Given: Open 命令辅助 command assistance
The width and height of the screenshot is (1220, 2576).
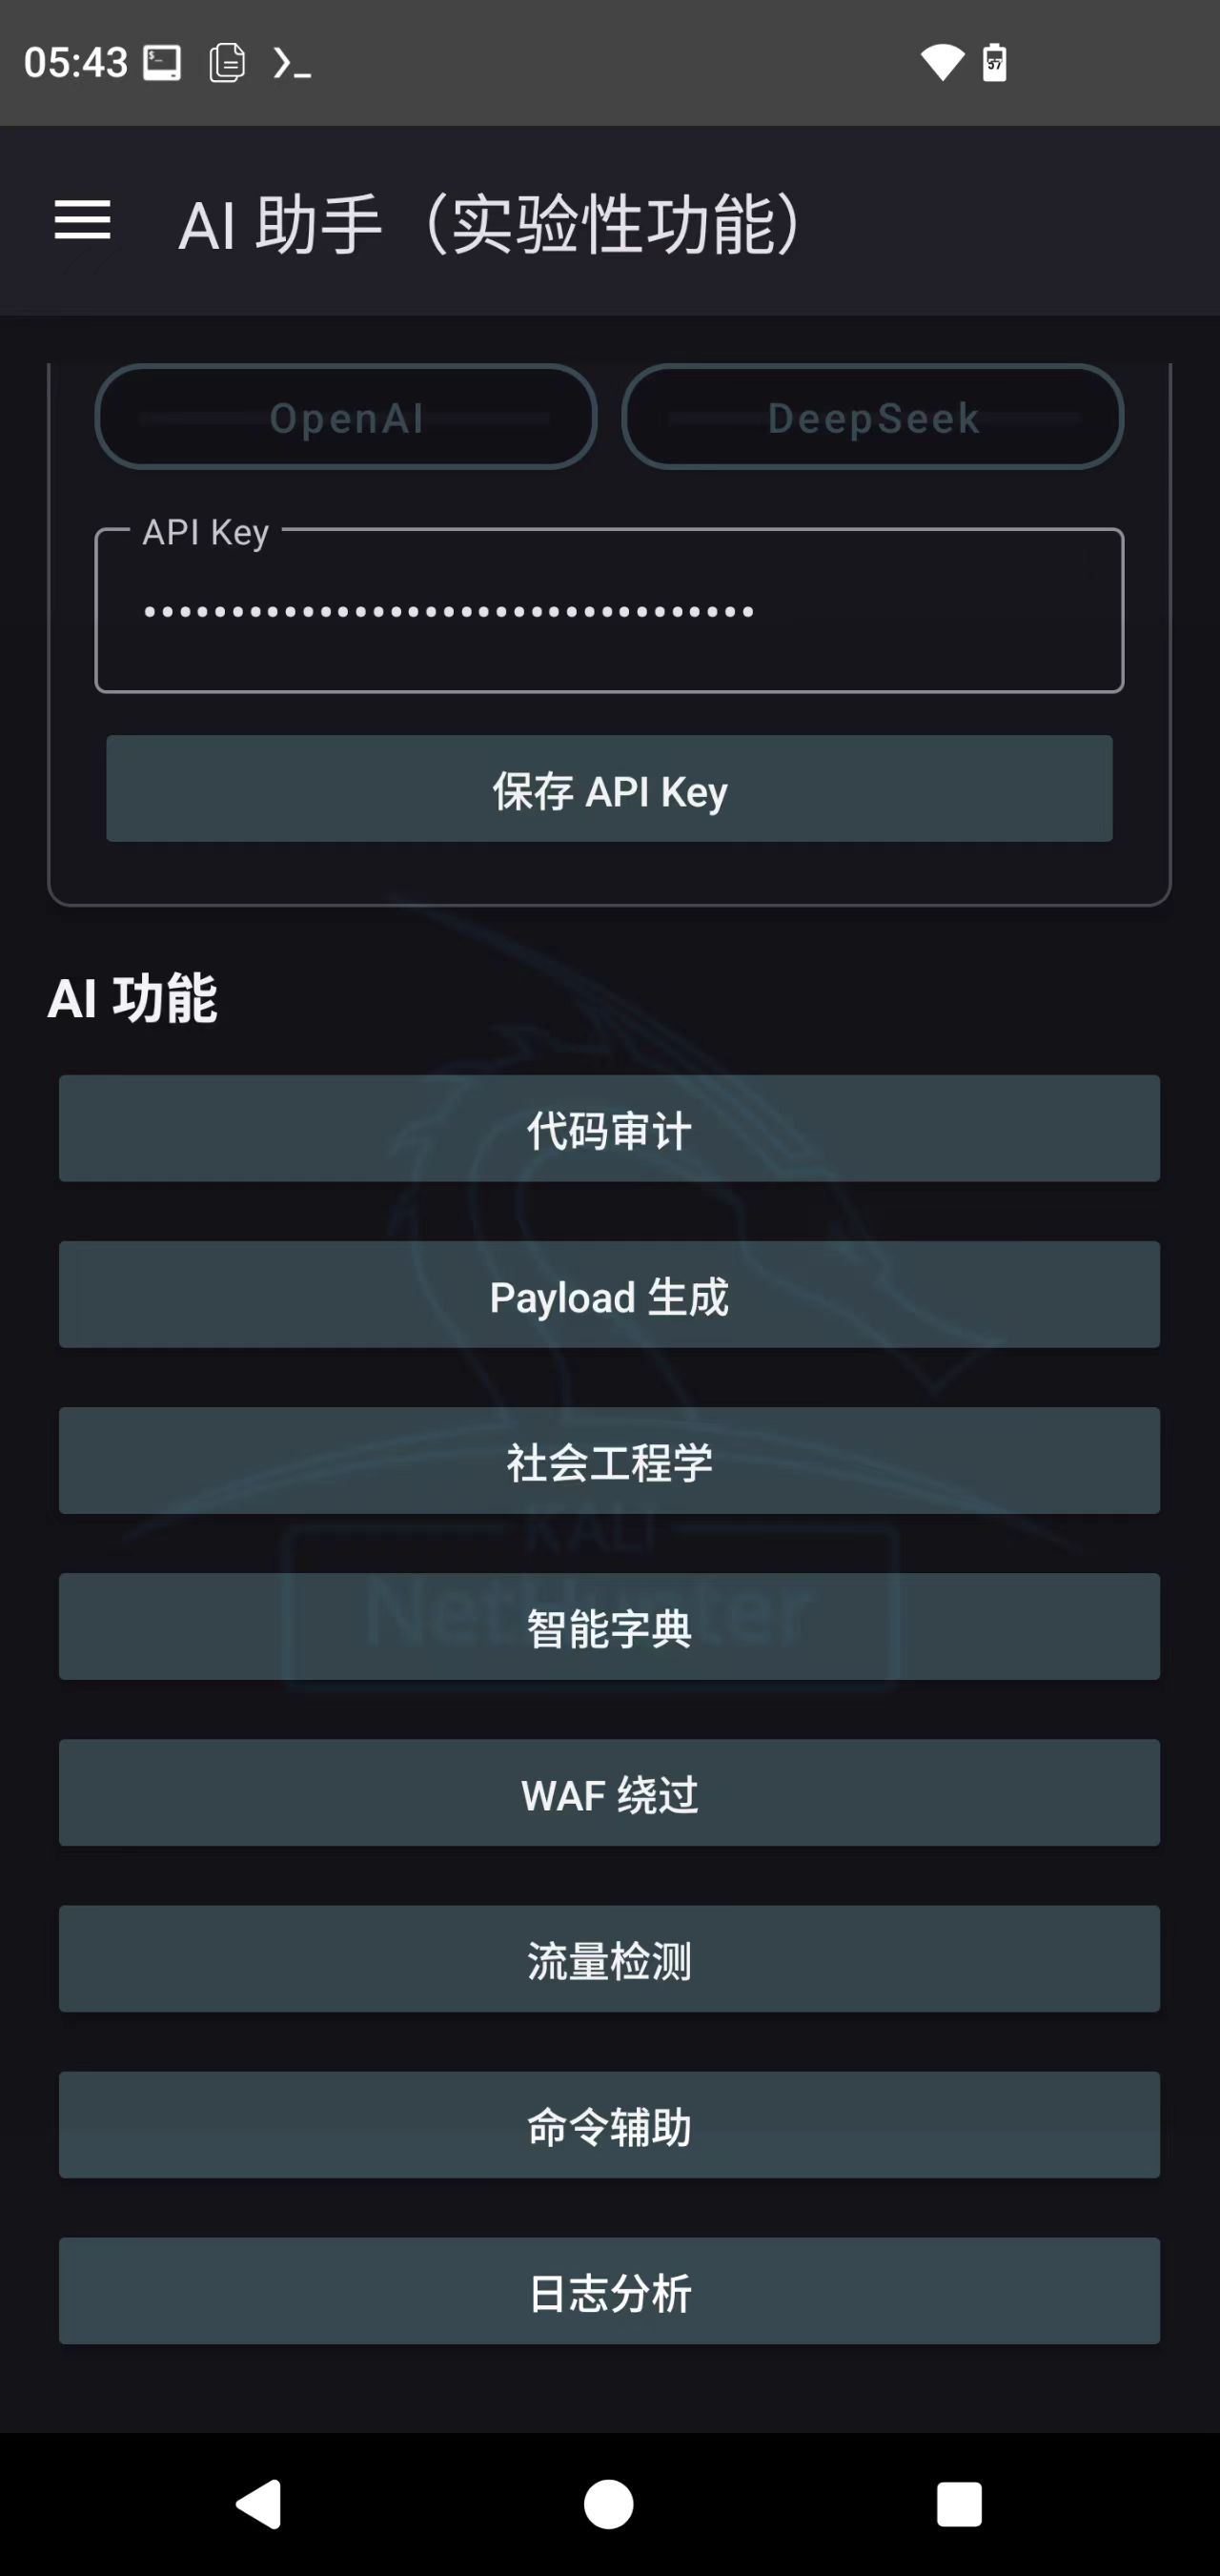Looking at the screenshot, I should click(609, 2125).
